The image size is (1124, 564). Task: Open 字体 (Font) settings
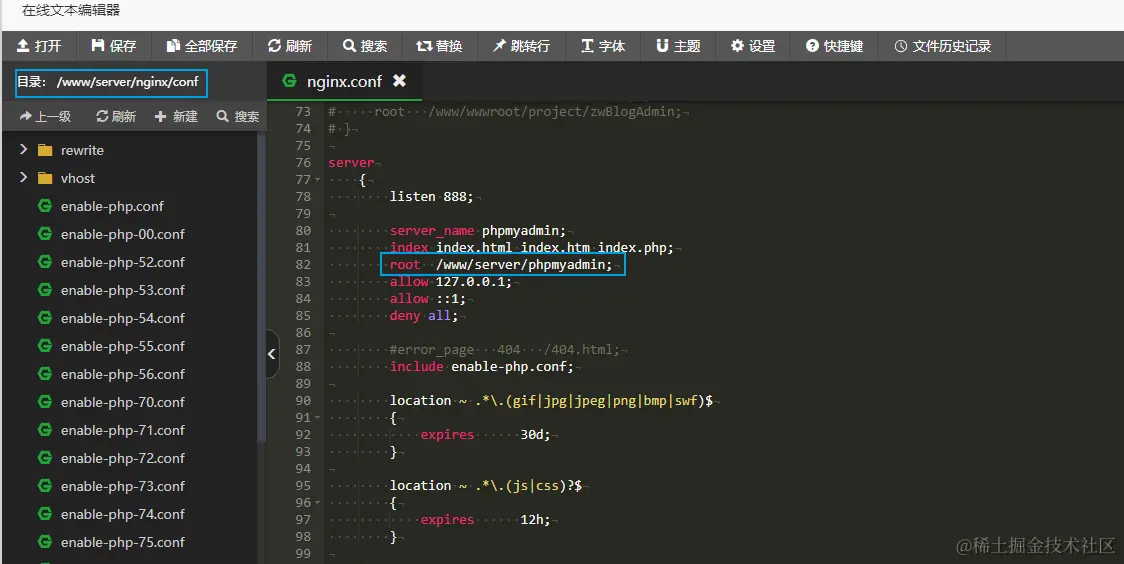point(603,46)
